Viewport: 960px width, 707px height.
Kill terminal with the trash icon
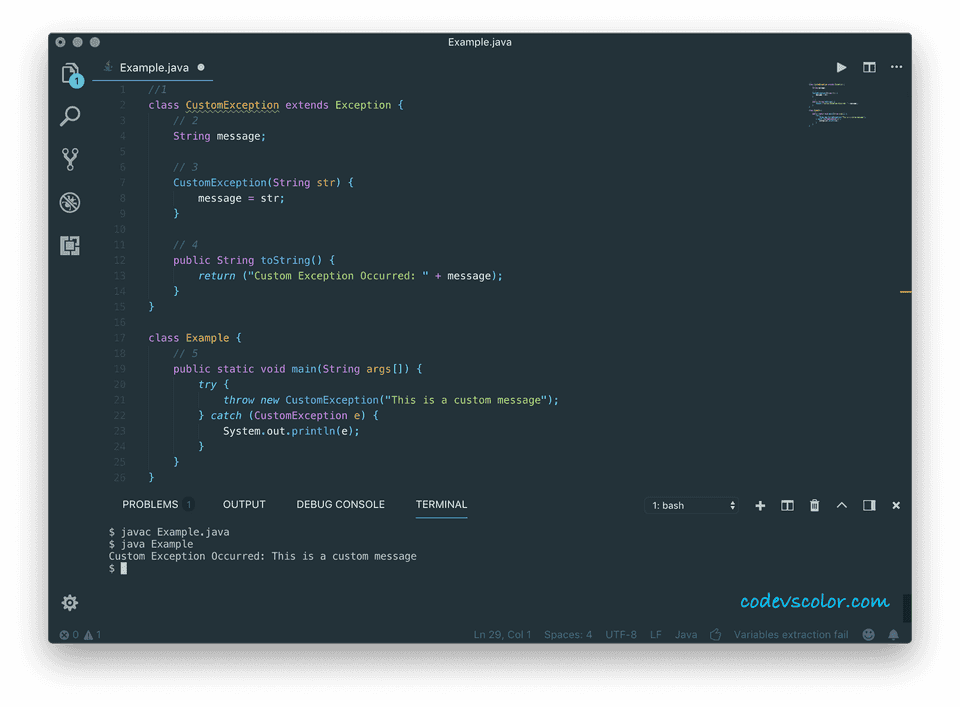click(x=814, y=506)
